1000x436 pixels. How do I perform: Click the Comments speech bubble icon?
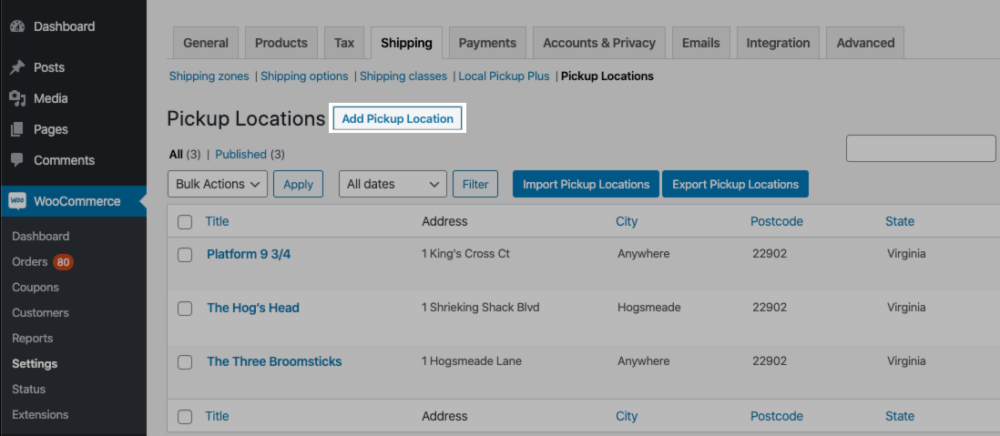[x=17, y=160]
